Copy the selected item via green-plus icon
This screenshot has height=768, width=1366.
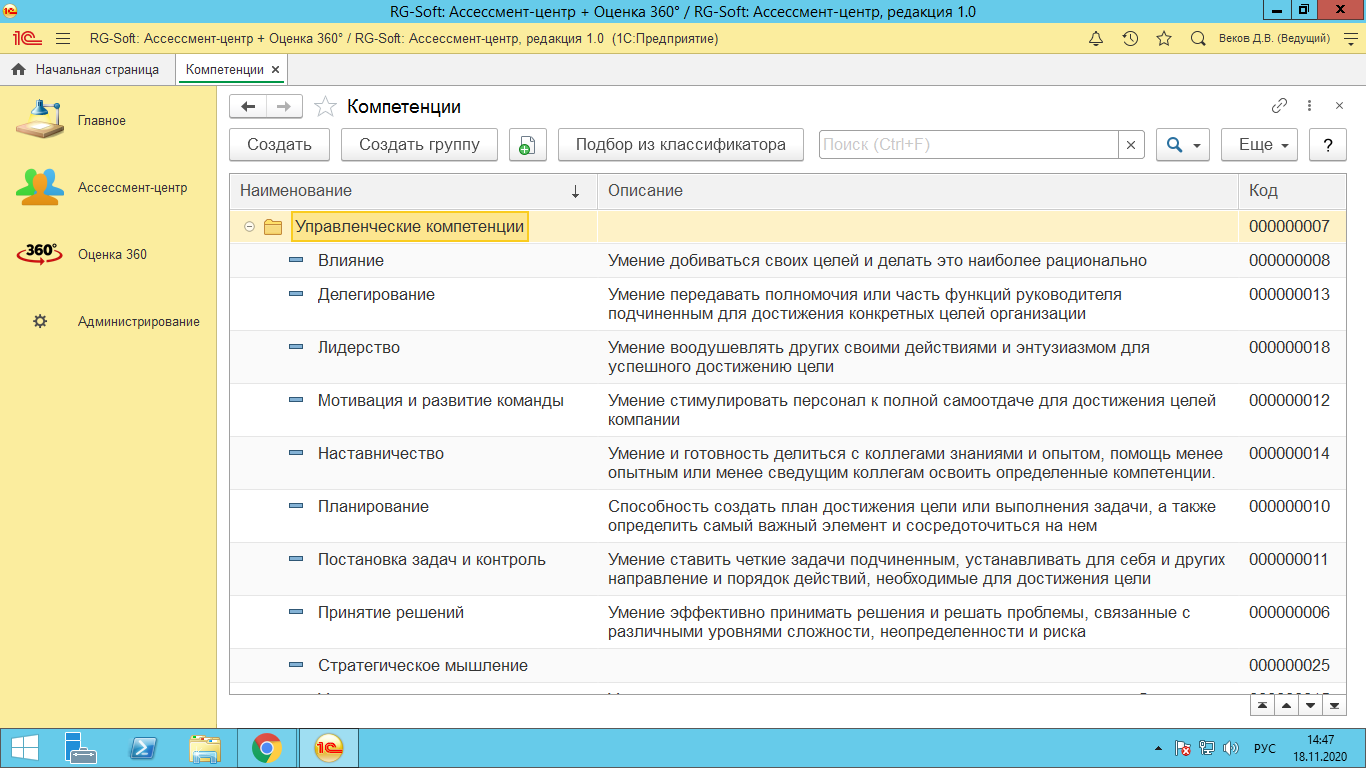tap(528, 145)
